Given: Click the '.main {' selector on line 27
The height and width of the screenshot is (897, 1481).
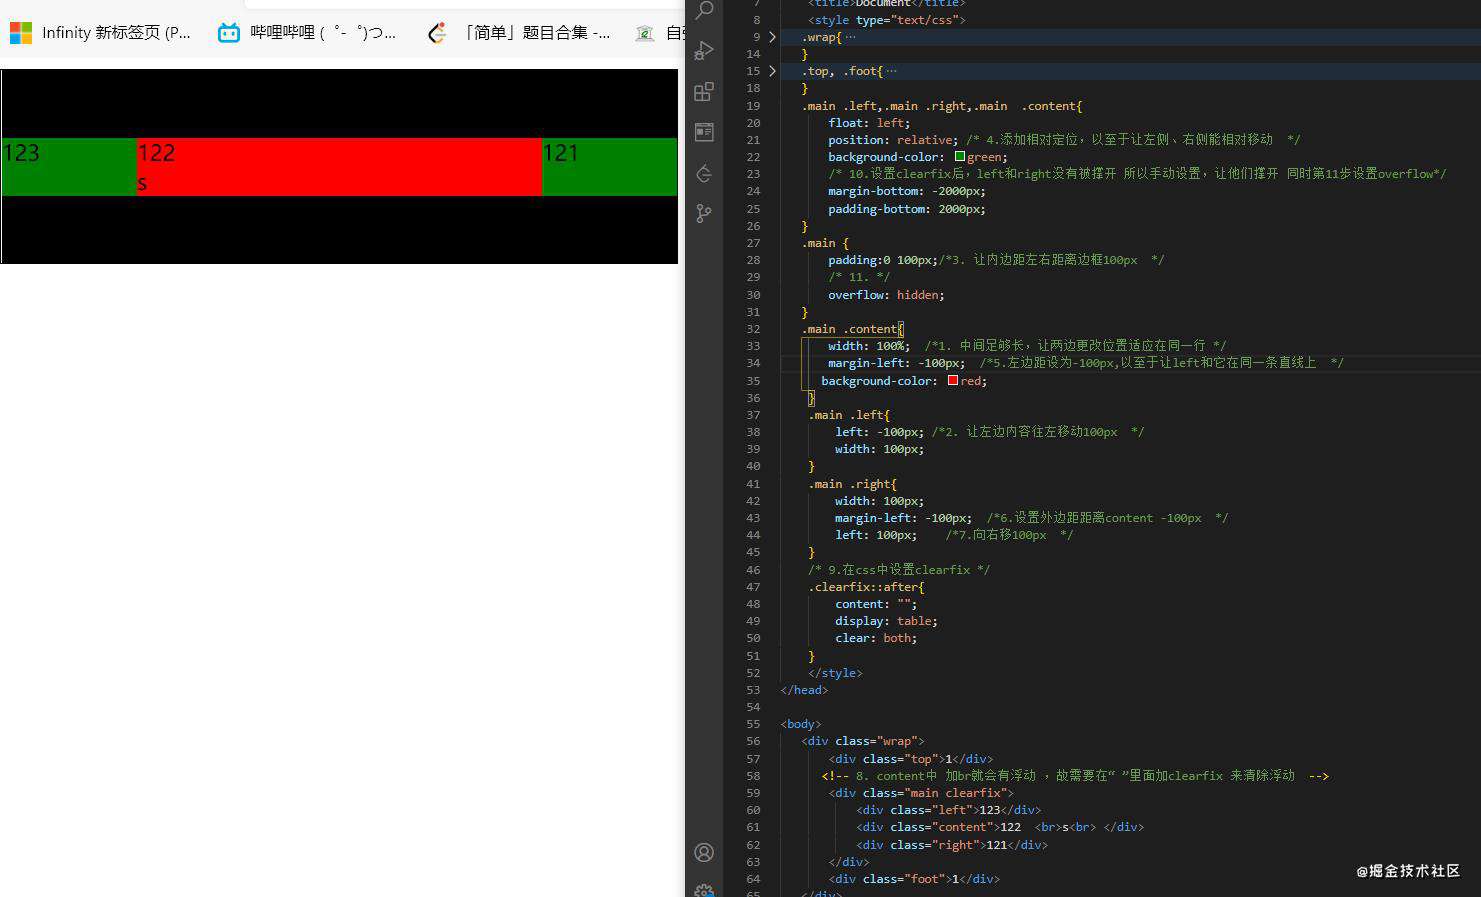Looking at the screenshot, I should coord(825,243).
